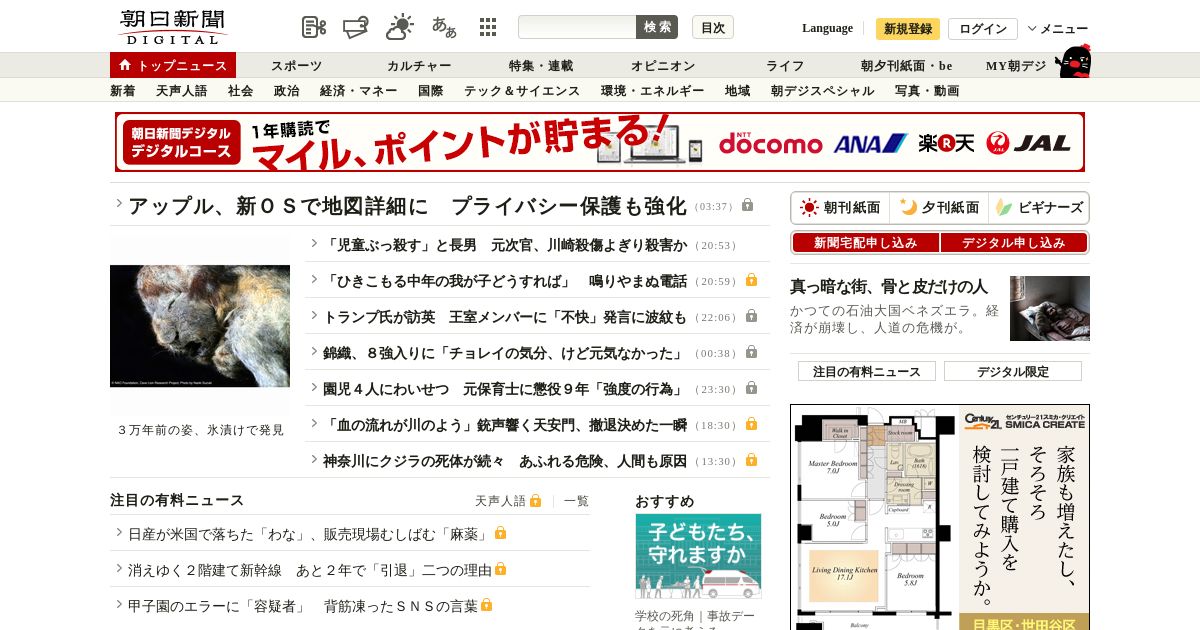Viewport: 1200px width, 630px height.
Task: Select the 特集・連載 navigation tab
Action: coord(541,66)
